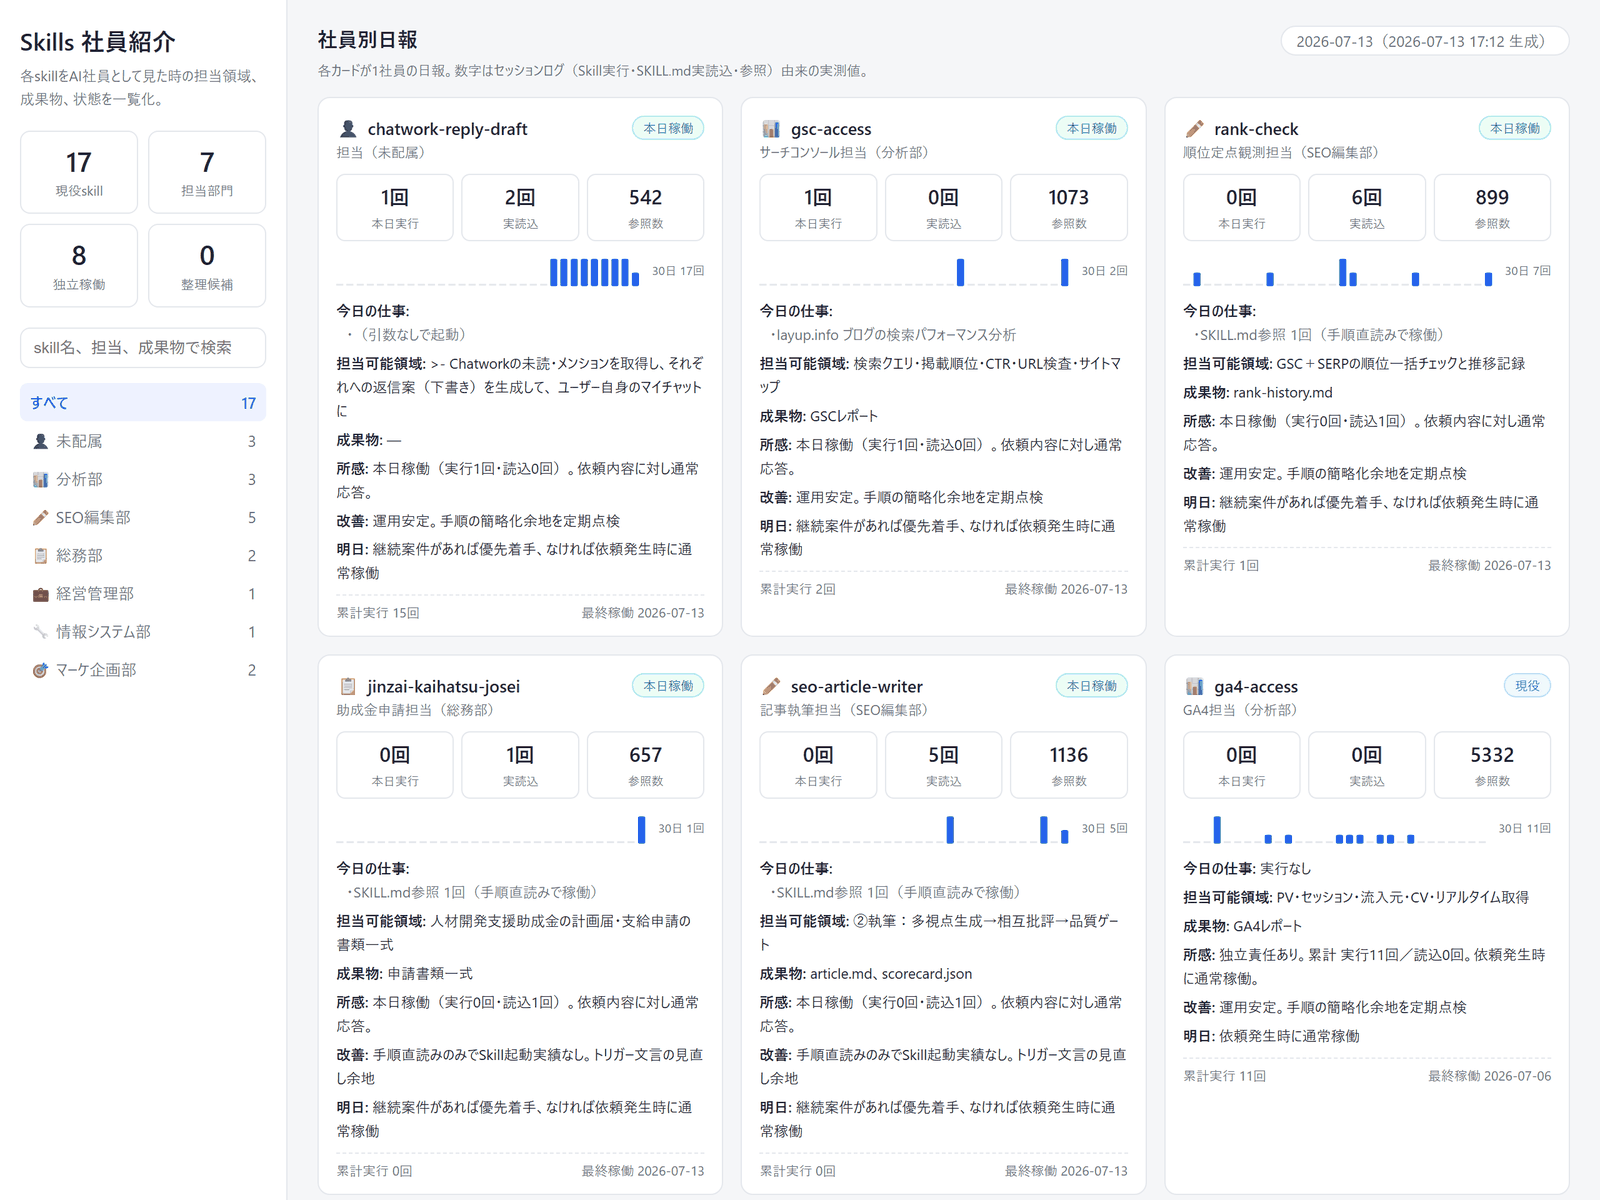Click 本日稼働 badge on chatwork-reply-draft card

(668, 128)
